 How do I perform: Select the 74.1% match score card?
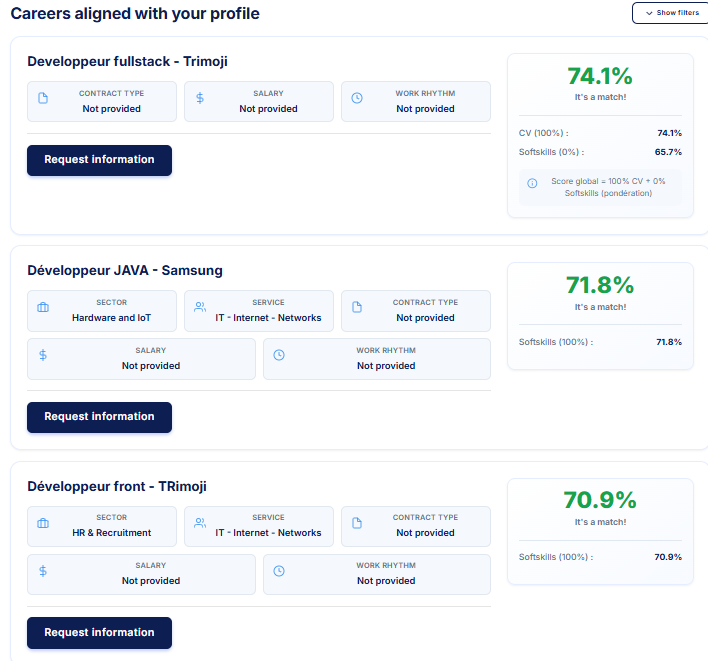click(x=600, y=135)
